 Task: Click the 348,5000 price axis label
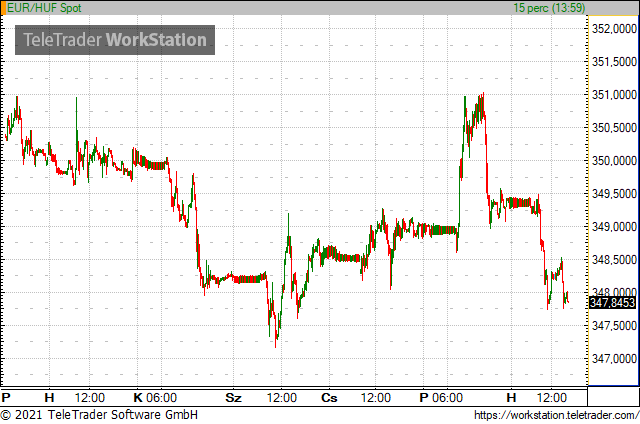(614, 260)
